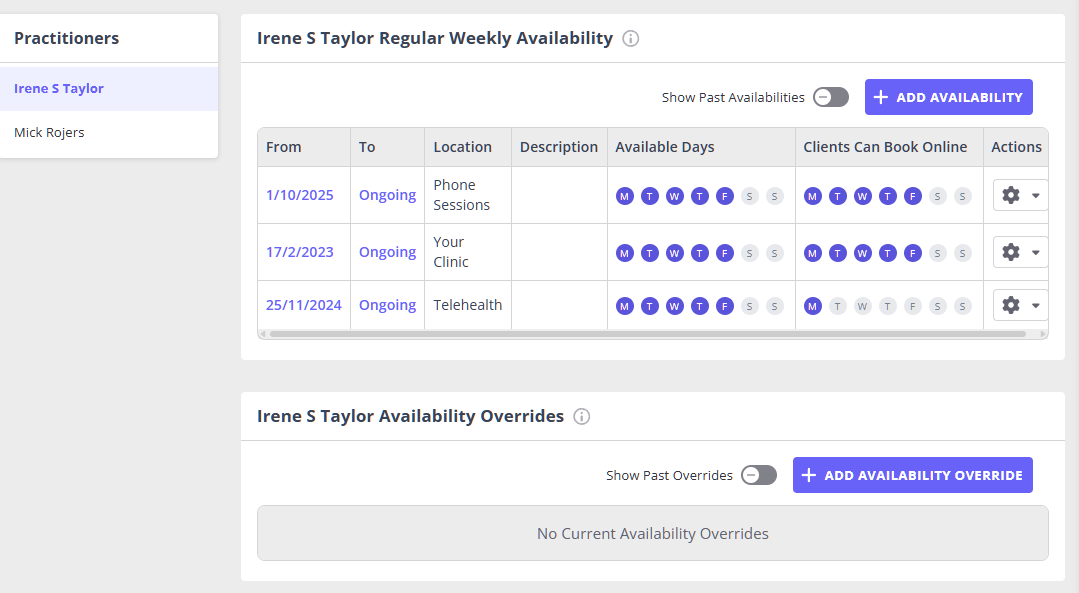This screenshot has height=593, width=1079.
Task: Open the 1/10/2025 From date link
Action: pos(300,195)
